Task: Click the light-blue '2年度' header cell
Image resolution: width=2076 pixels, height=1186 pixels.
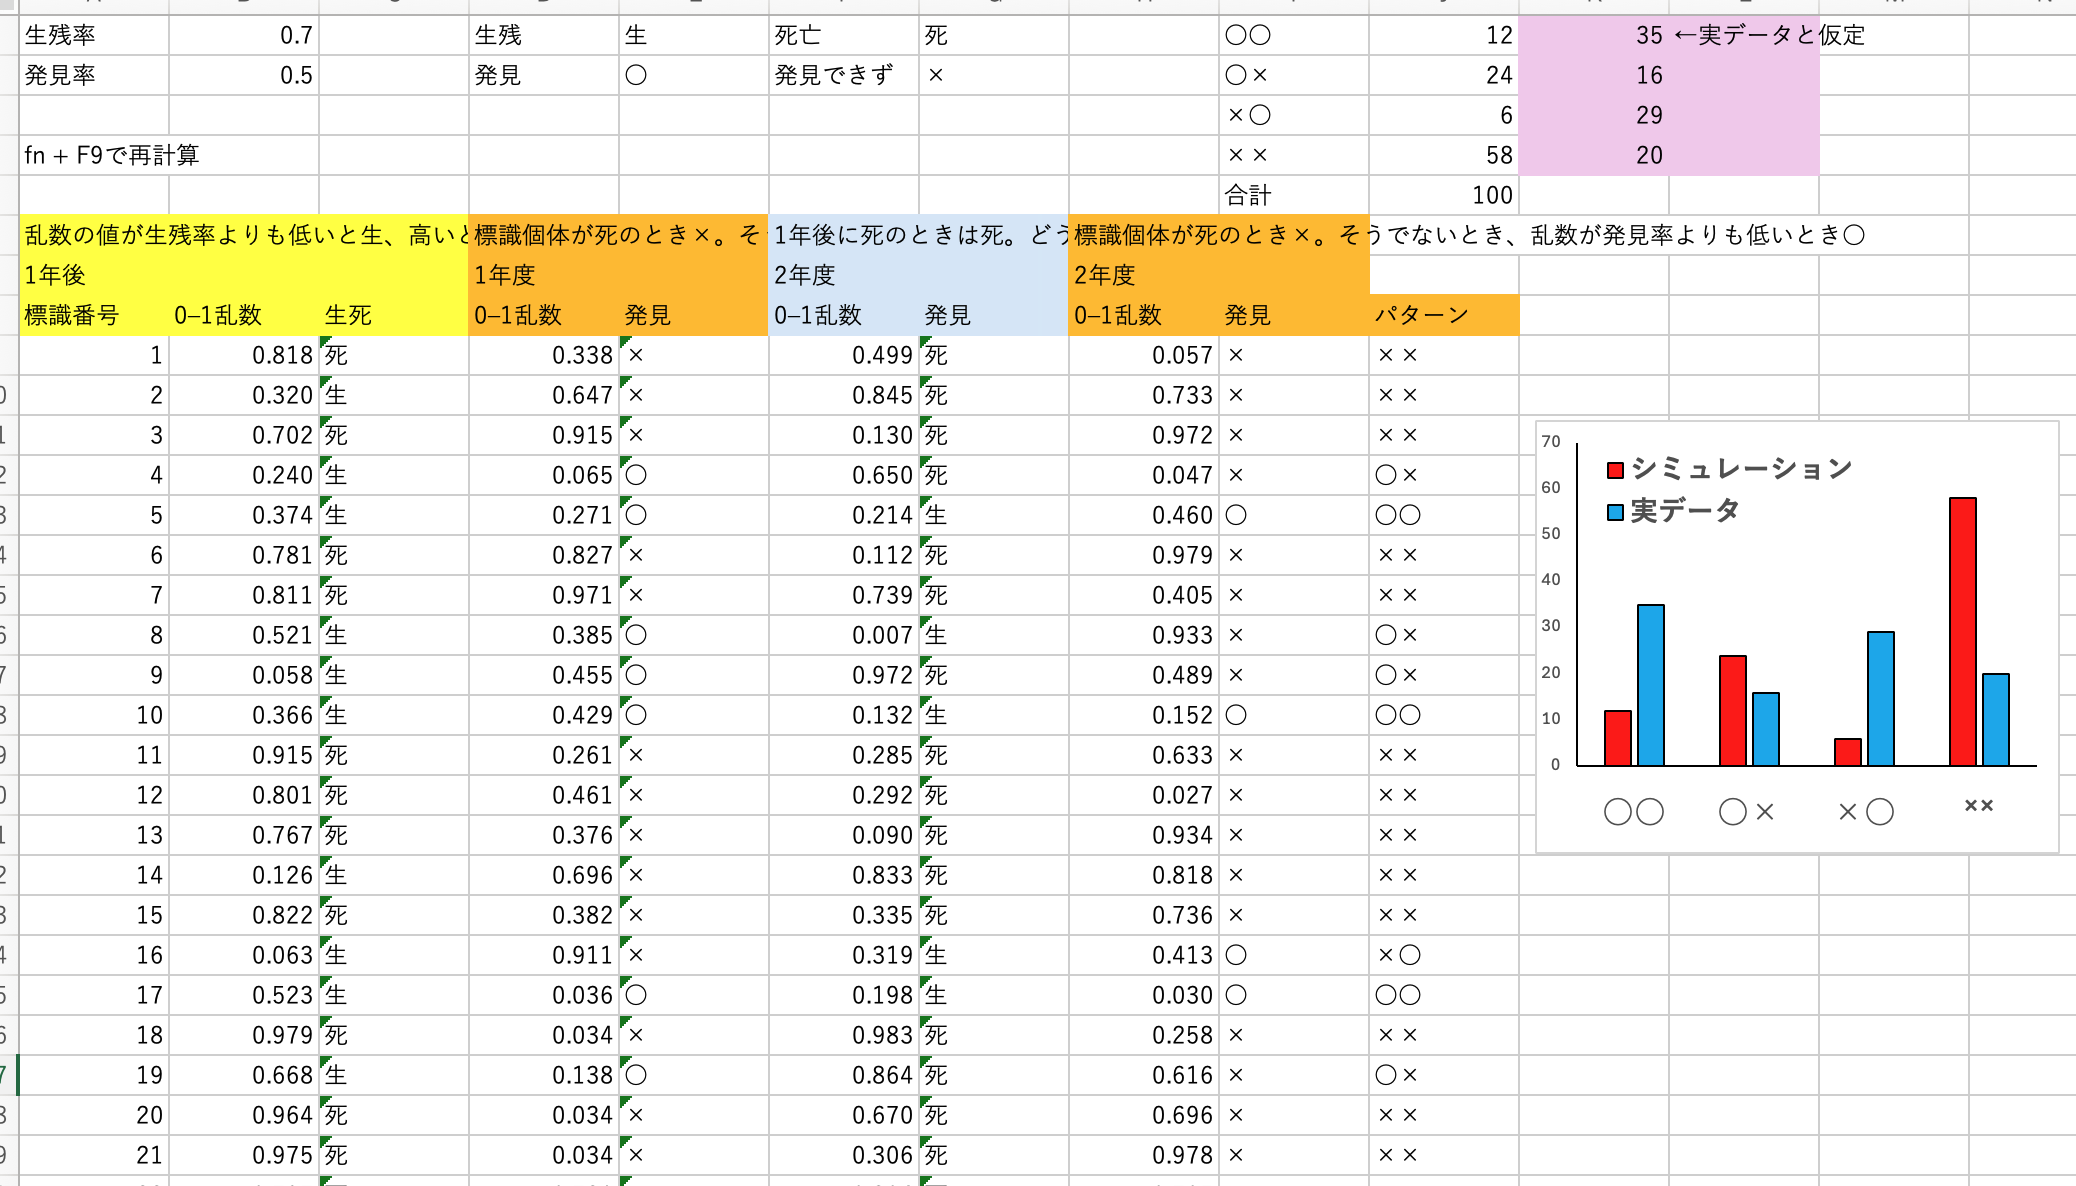Action: coord(844,276)
